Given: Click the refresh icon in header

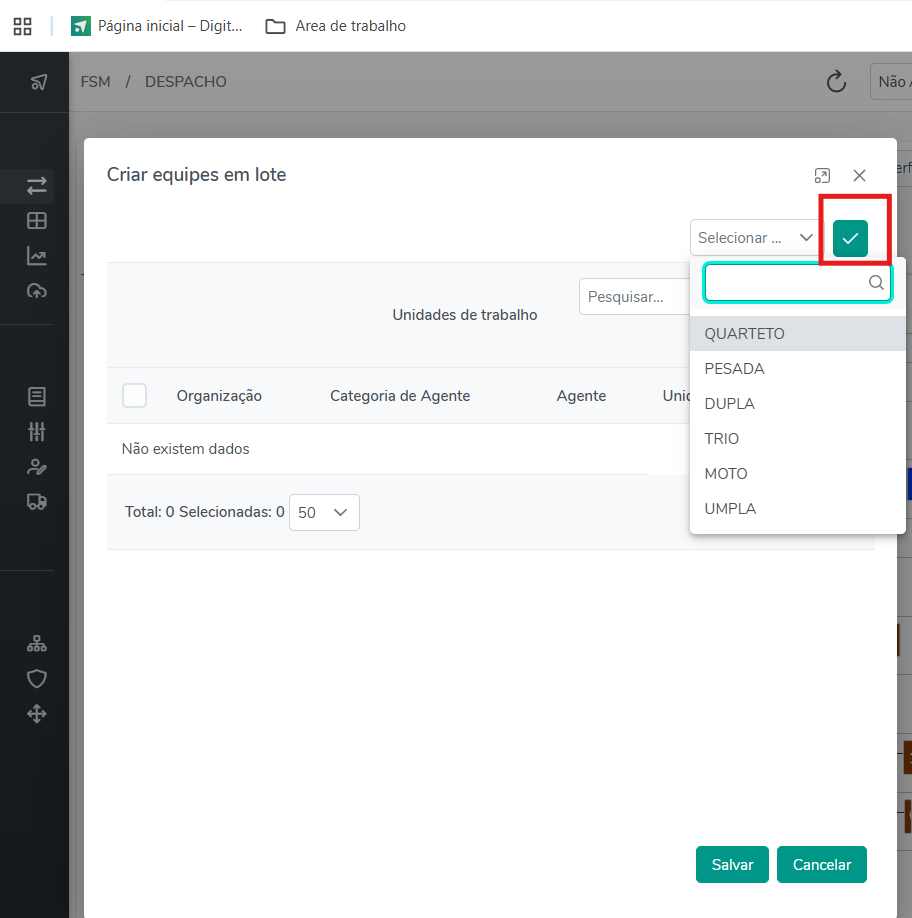Looking at the screenshot, I should [x=837, y=82].
